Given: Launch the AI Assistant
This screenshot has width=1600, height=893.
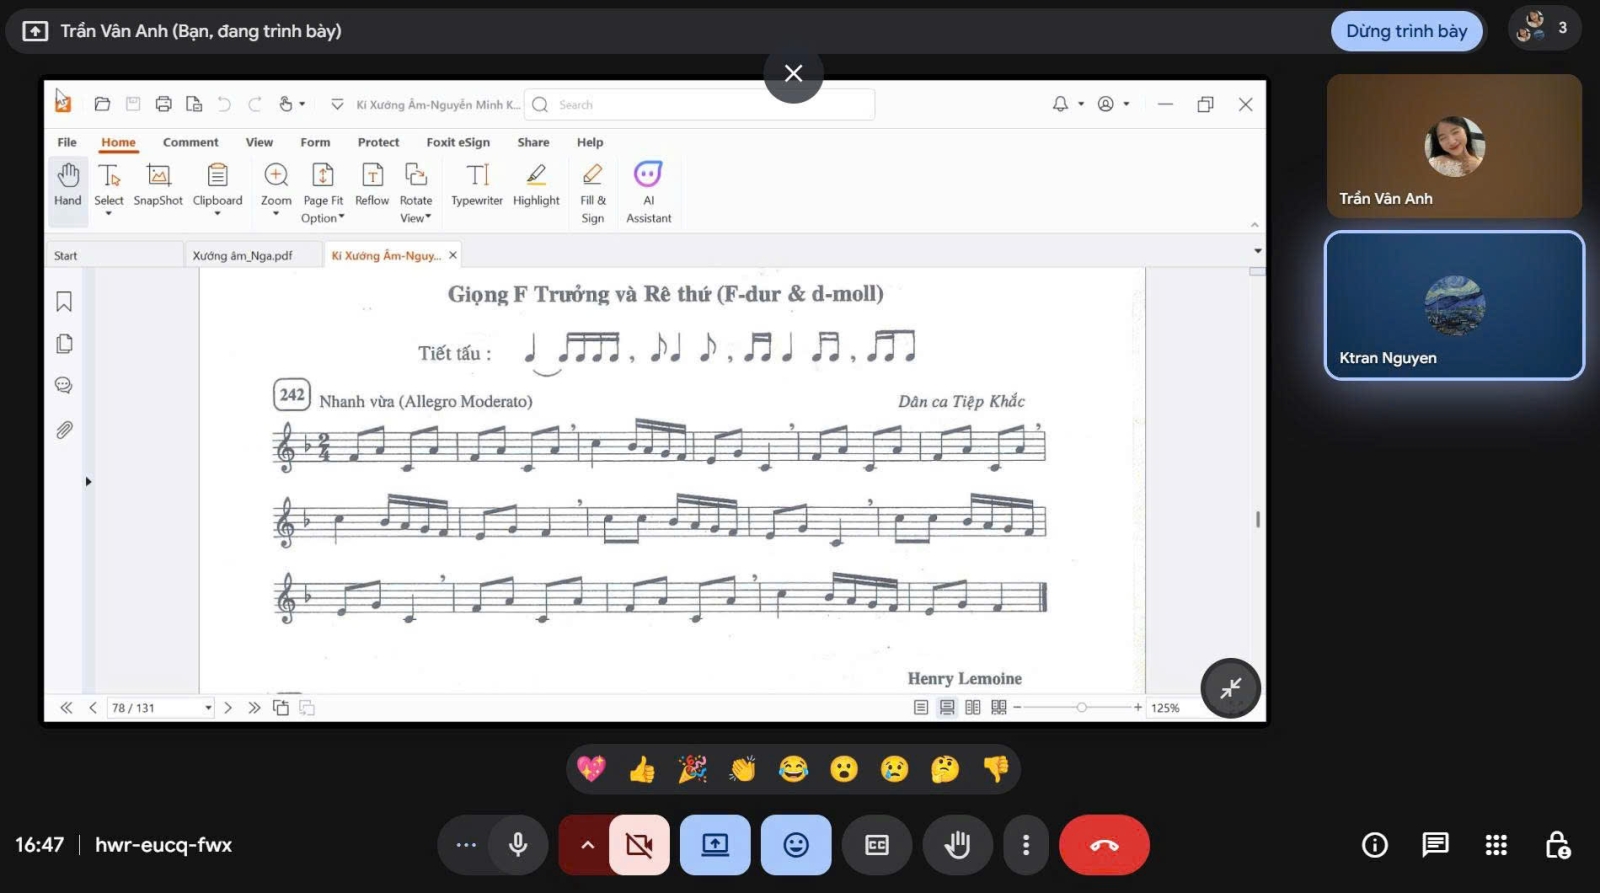Looking at the screenshot, I should click(x=649, y=193).
